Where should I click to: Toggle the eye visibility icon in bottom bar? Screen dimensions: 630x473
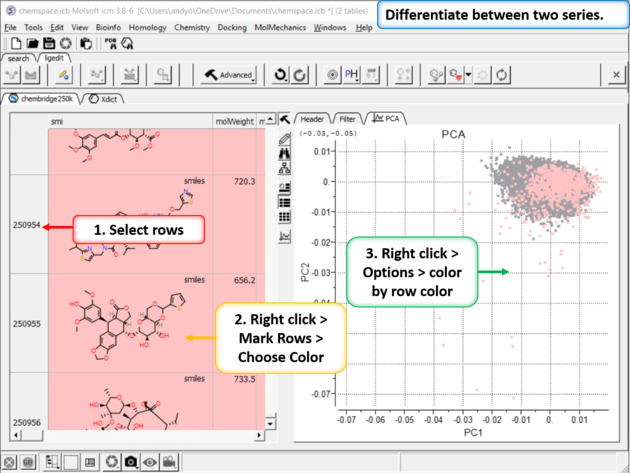(x=150, y=462)
